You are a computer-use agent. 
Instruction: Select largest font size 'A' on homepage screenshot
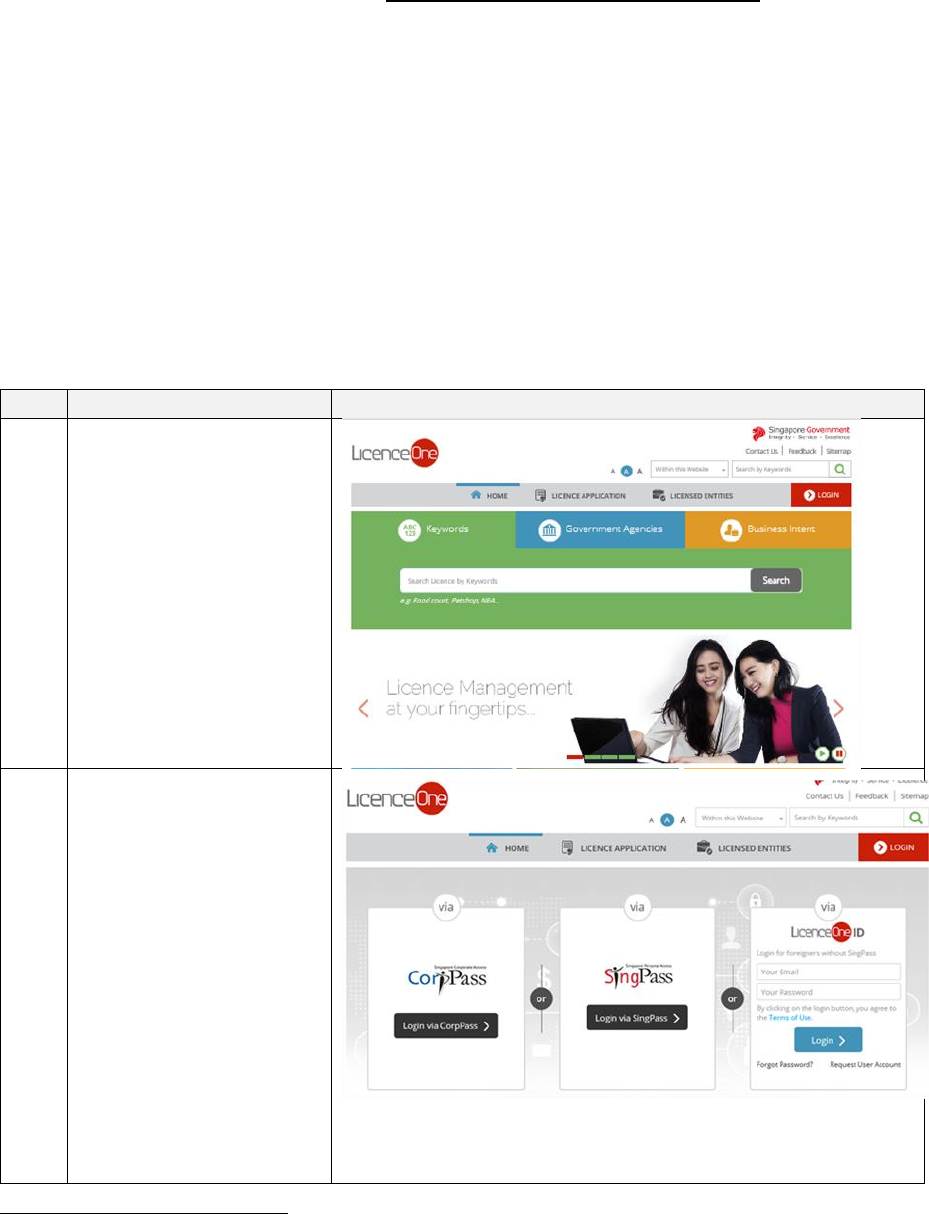point(639,470)
